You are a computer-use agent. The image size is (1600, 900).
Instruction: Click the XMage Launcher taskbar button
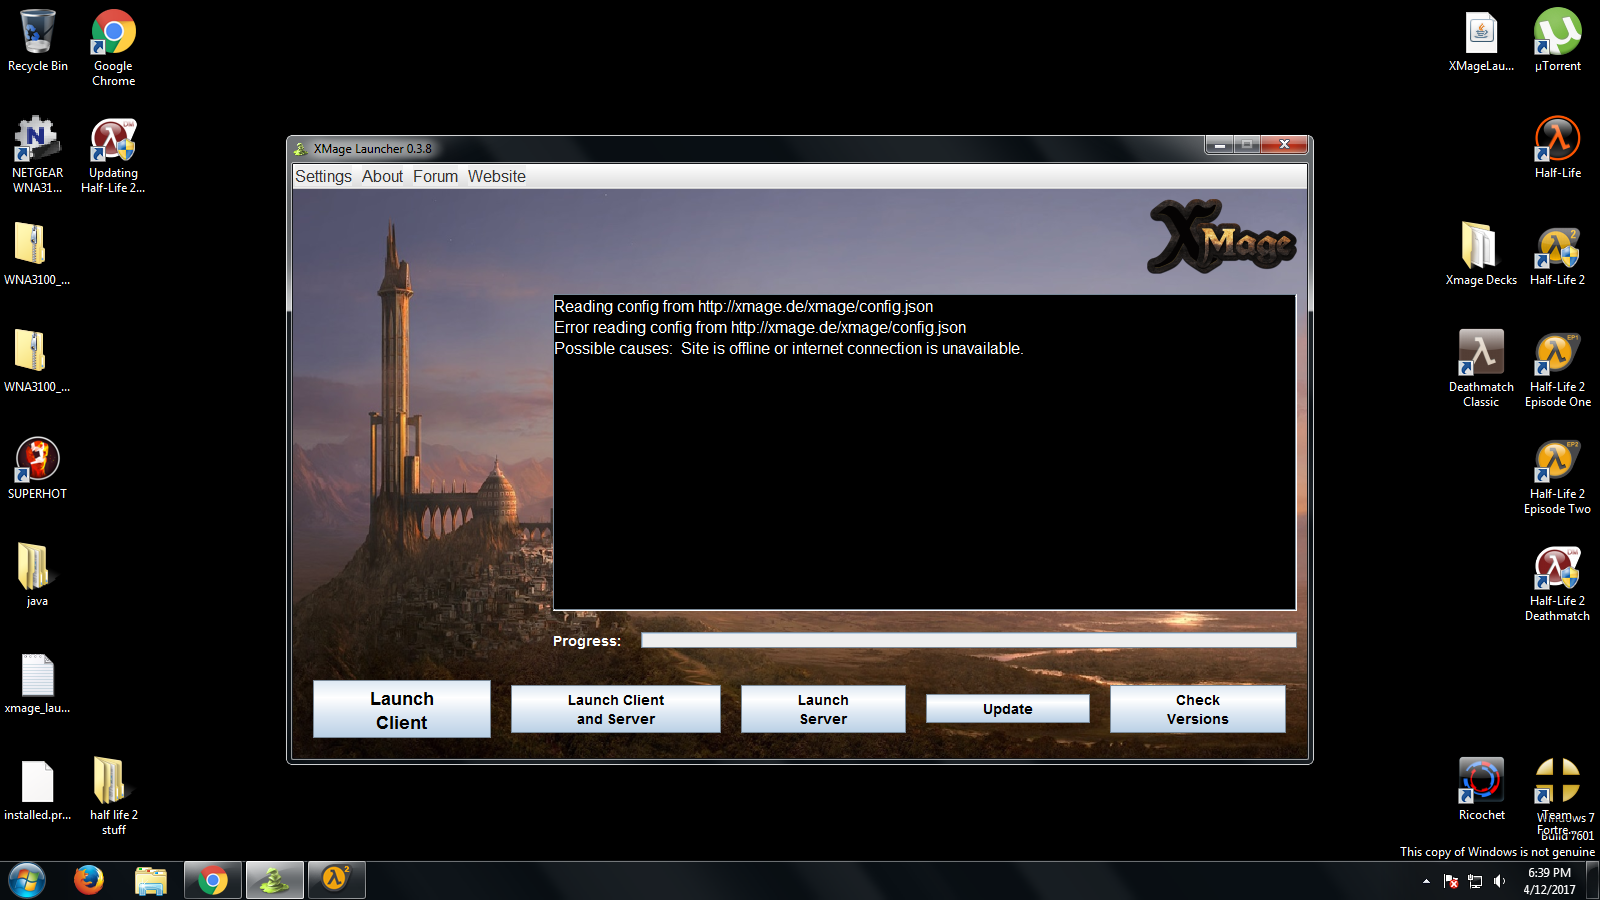(274, 880)
